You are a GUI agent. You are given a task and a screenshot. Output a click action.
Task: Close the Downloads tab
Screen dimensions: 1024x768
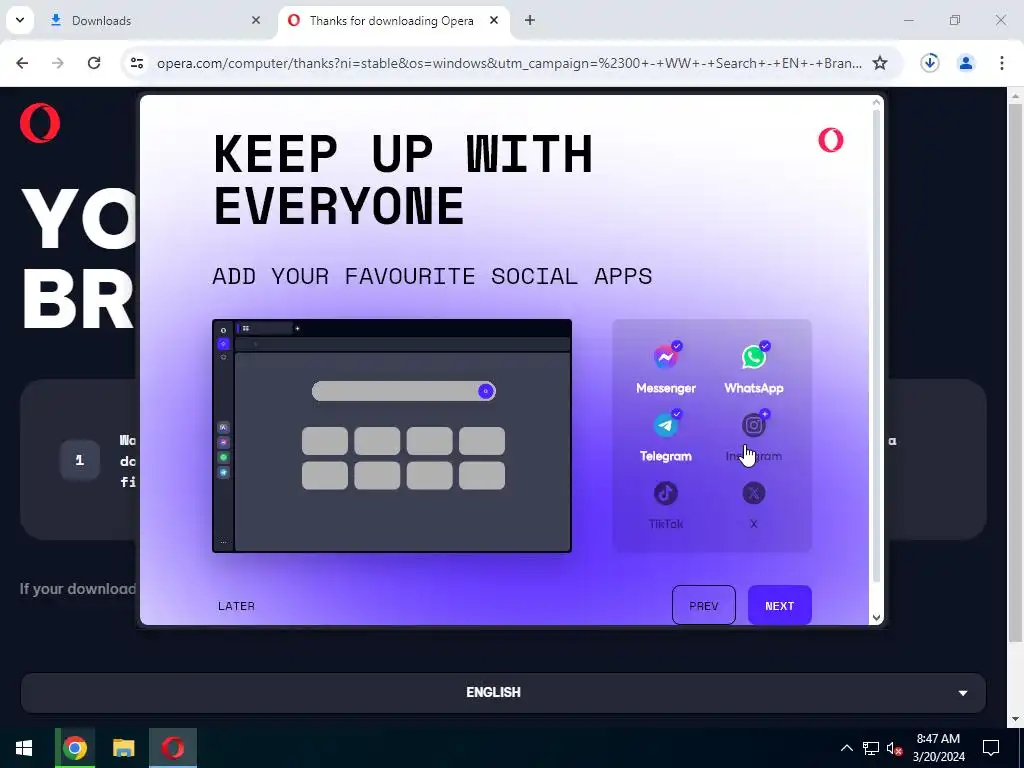255,20
